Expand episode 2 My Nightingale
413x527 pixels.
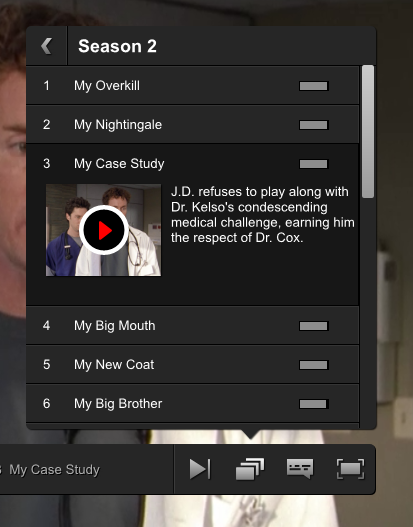(193, 125)
